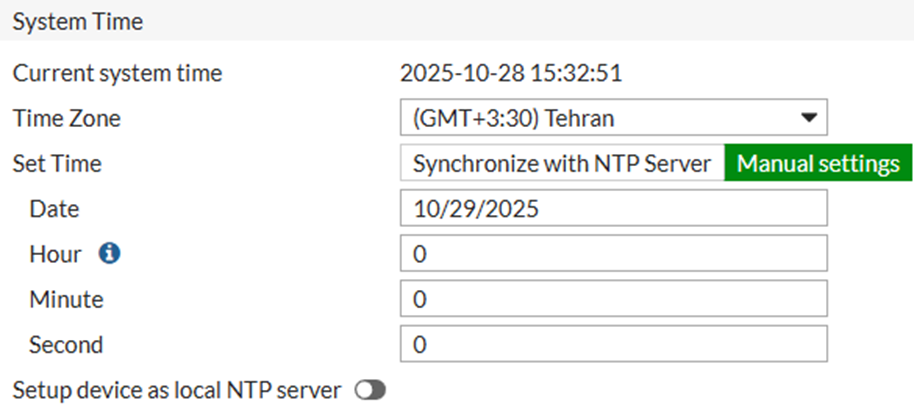Click the Second label text
The width and height of the screenshot is (914, 417).
coord(66,345)
